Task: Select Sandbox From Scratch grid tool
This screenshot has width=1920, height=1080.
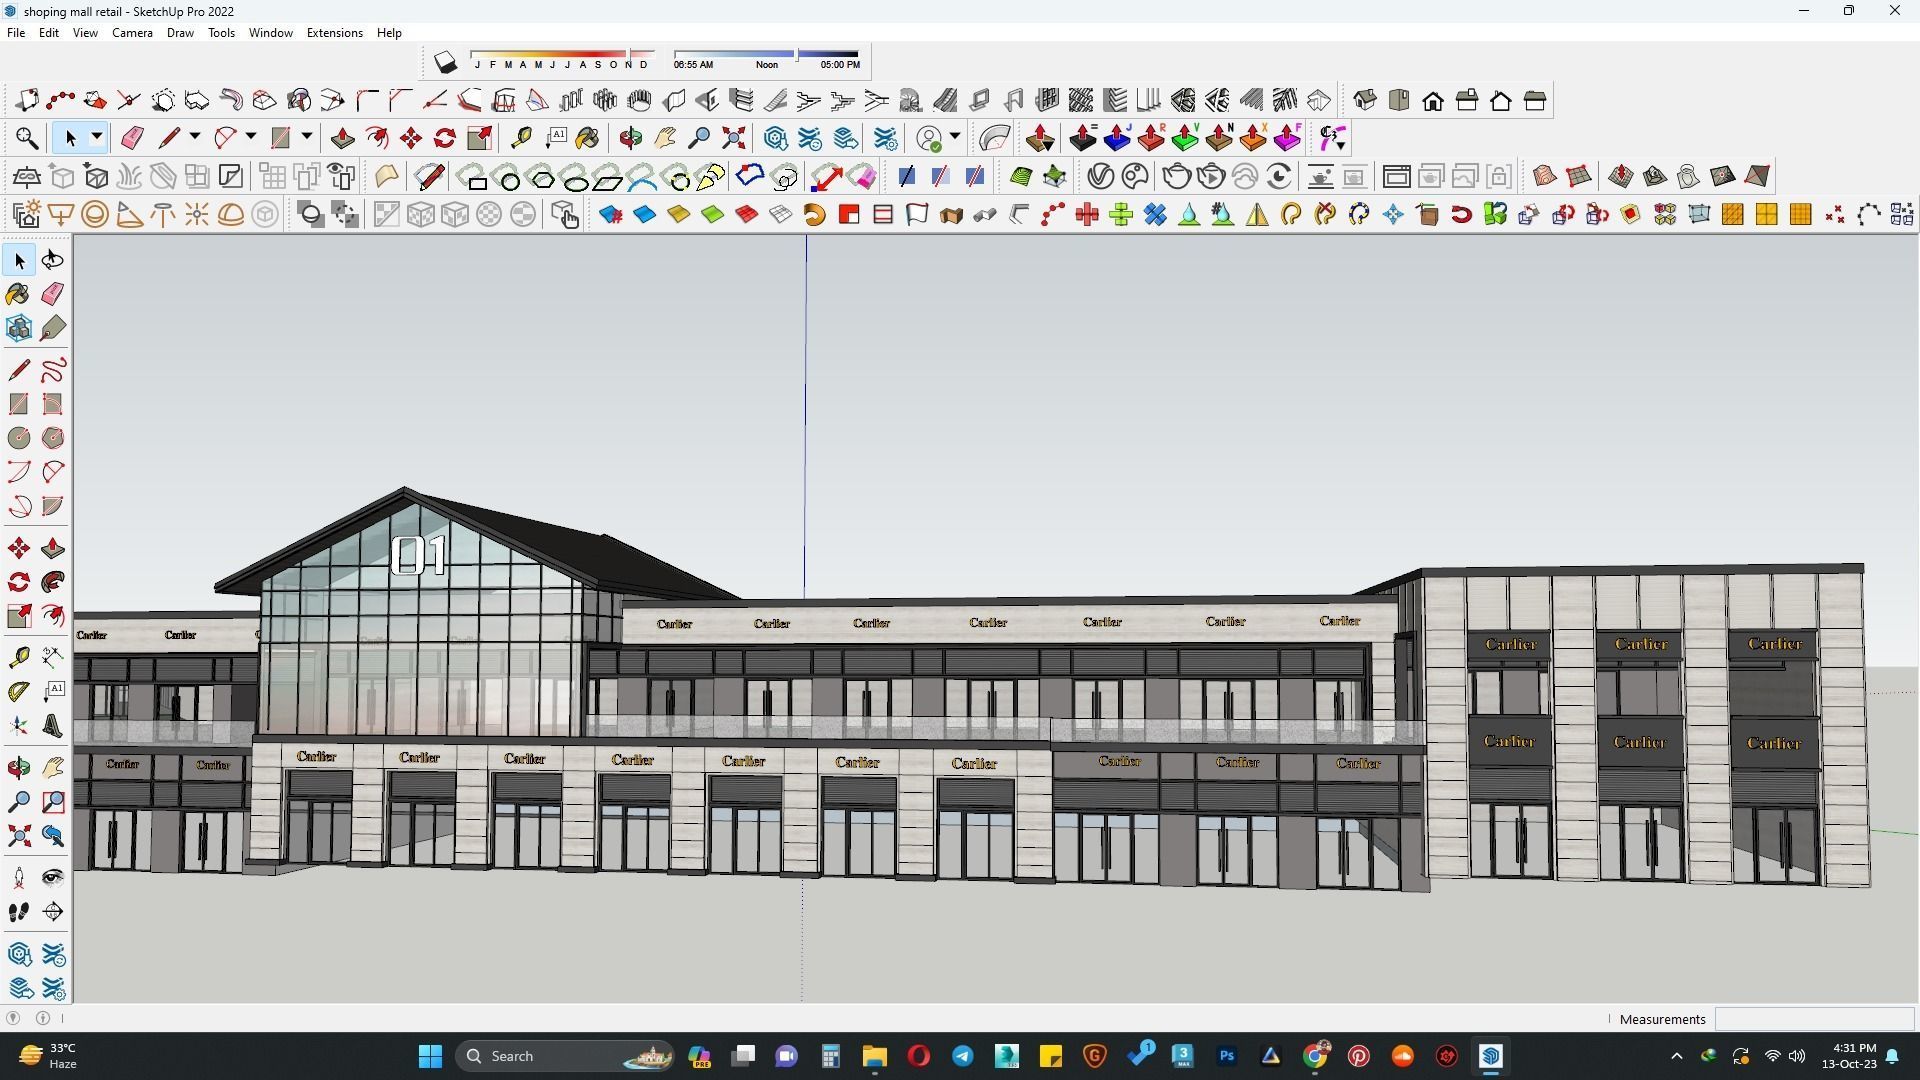Action: (1579, 177)
